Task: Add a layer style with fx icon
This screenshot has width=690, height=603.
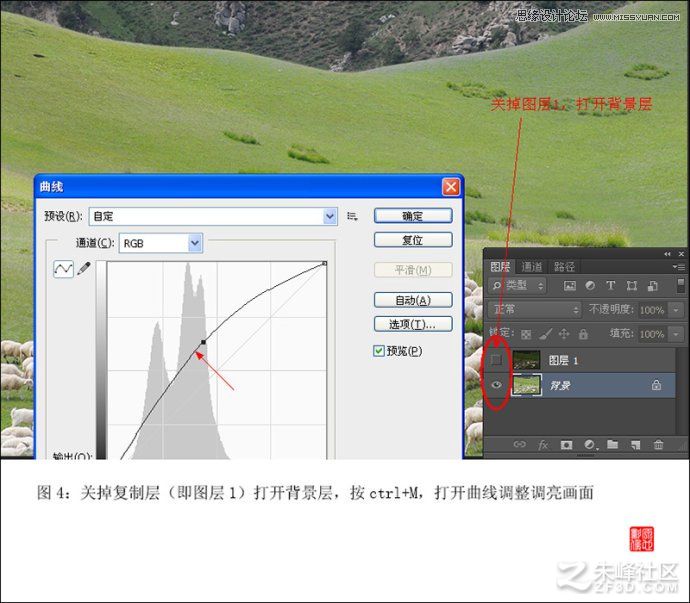Action: tap(543, 445)
